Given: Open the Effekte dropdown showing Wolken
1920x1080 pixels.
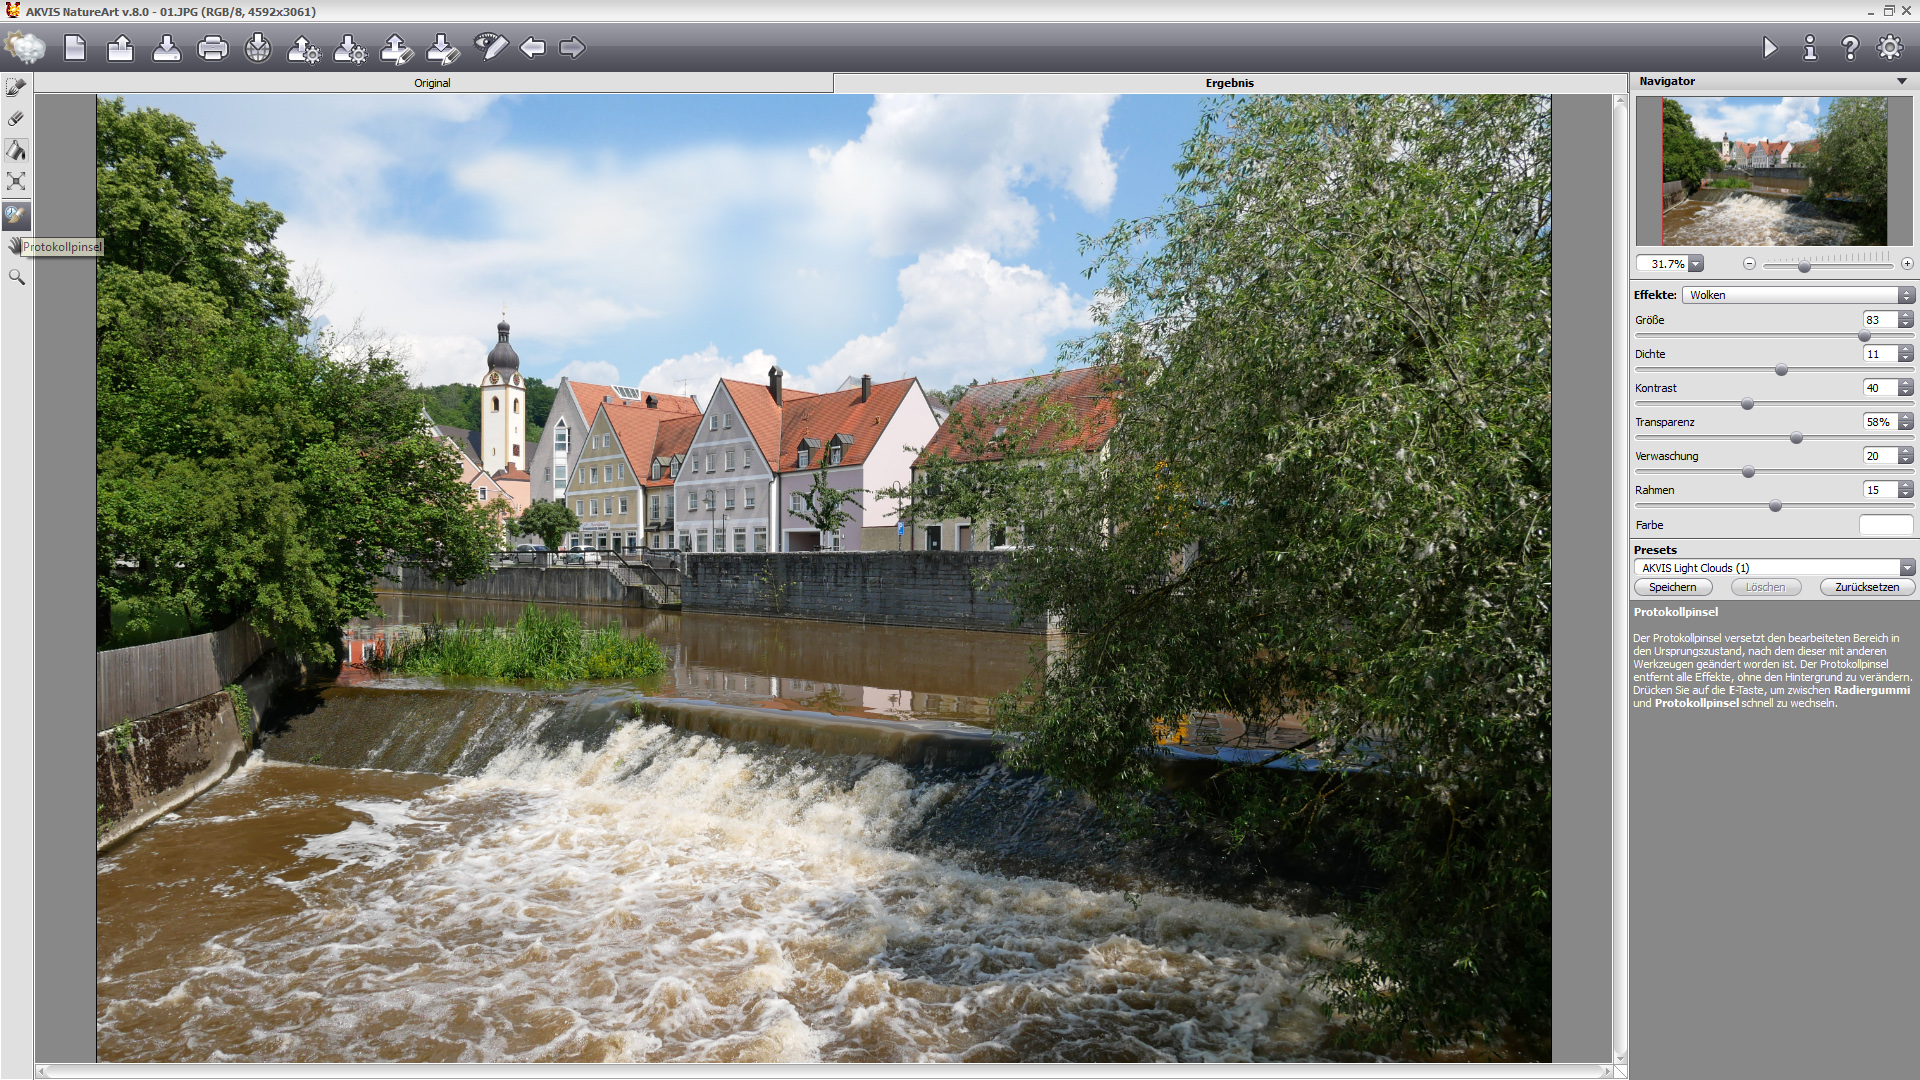Looking at the screenshot, I should point(1798,295).
